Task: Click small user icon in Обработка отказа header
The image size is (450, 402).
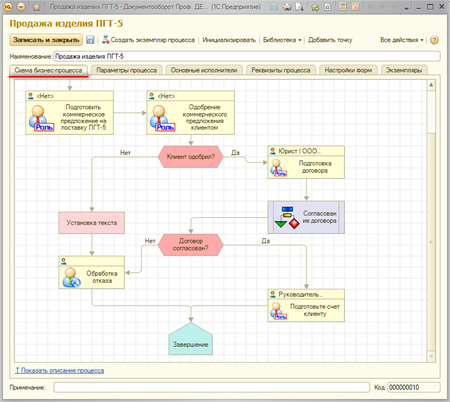Action: coord(64,261)
